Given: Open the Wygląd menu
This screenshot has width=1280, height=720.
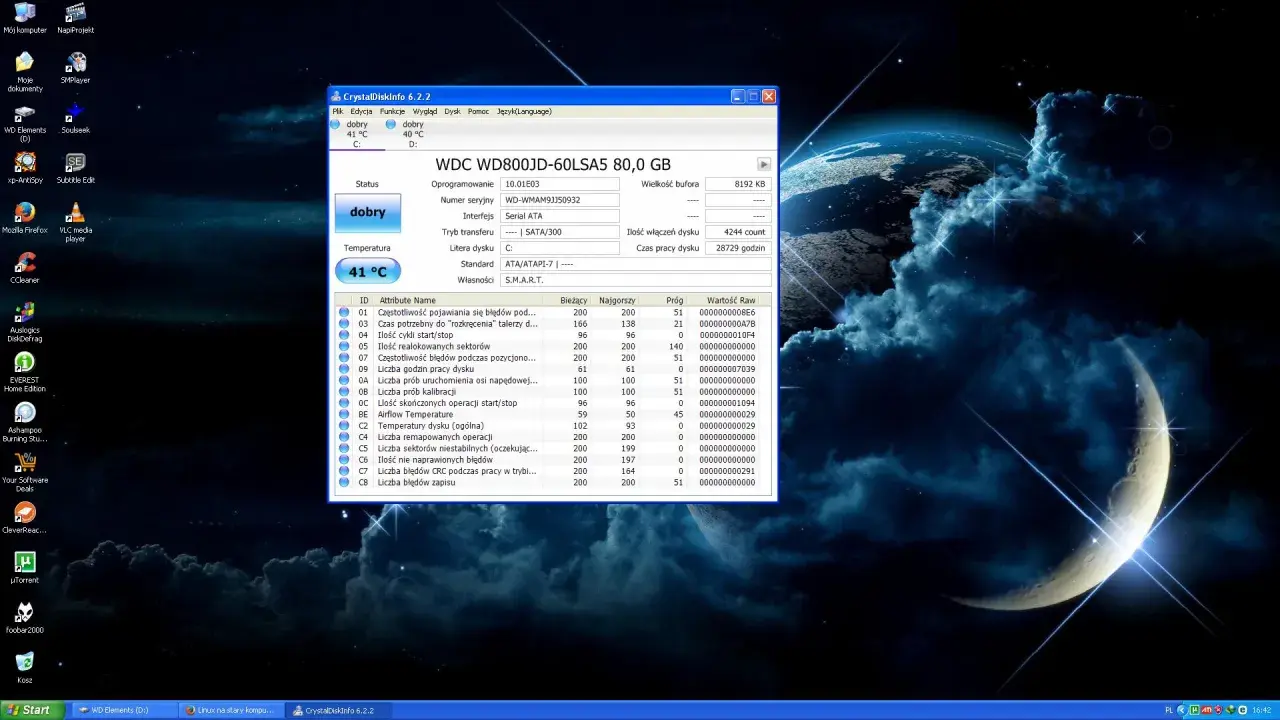Looking at the screenshot, I should coord(425,111).
